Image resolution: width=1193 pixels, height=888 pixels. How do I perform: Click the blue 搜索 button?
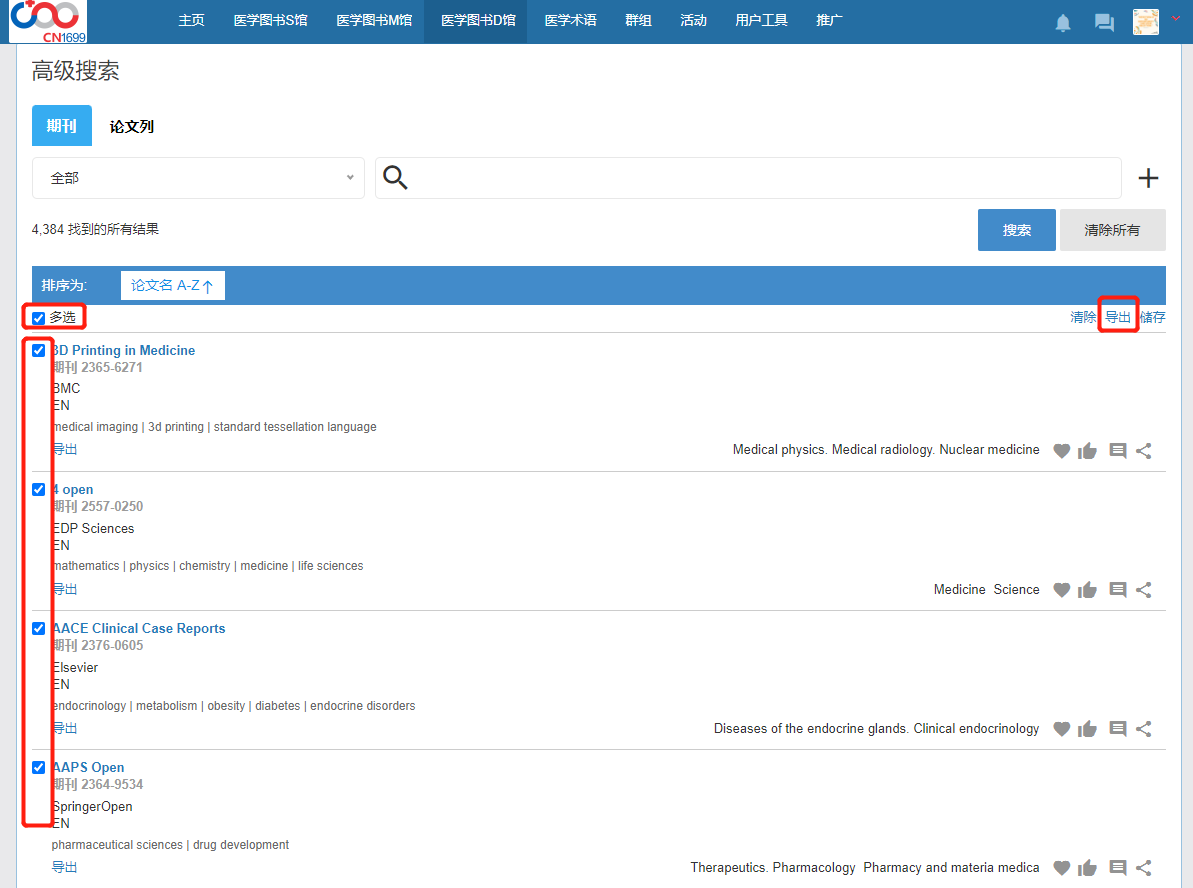click(1016, 230)
